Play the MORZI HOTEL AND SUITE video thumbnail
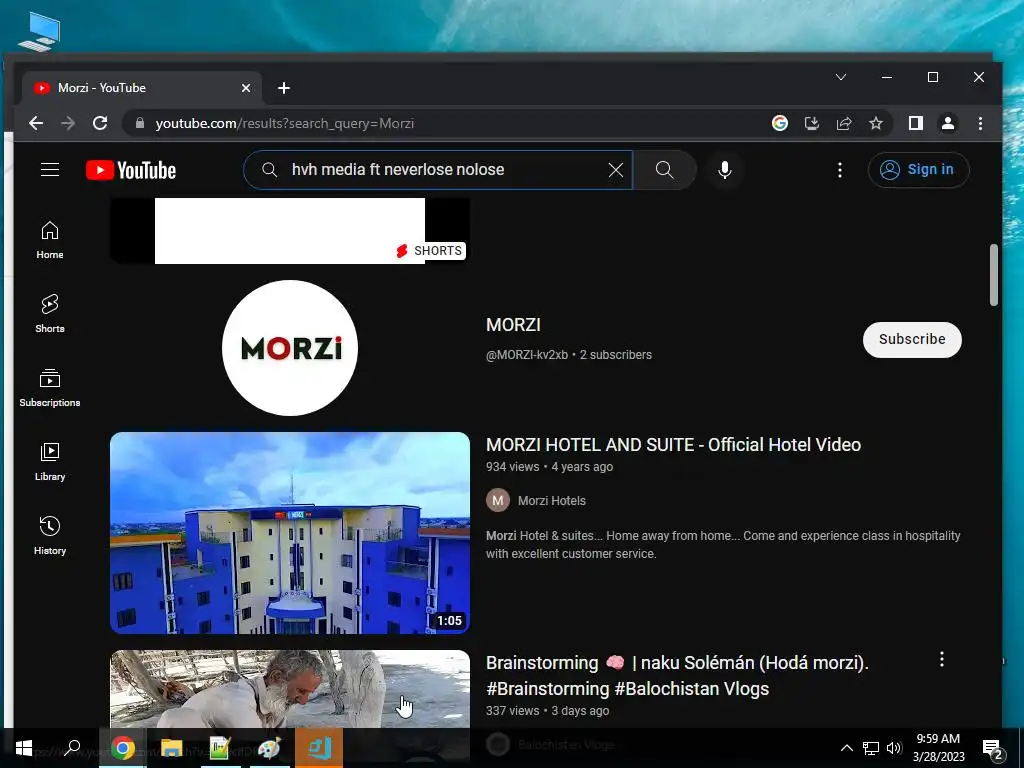The height and width of the screenshot is (768, 1024). pos(290,533)
